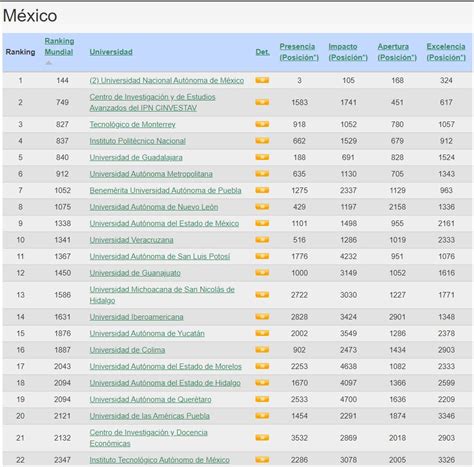
Task: Open Universidad Autónoma de Yucatán link
Action: (x=147, y=333)
